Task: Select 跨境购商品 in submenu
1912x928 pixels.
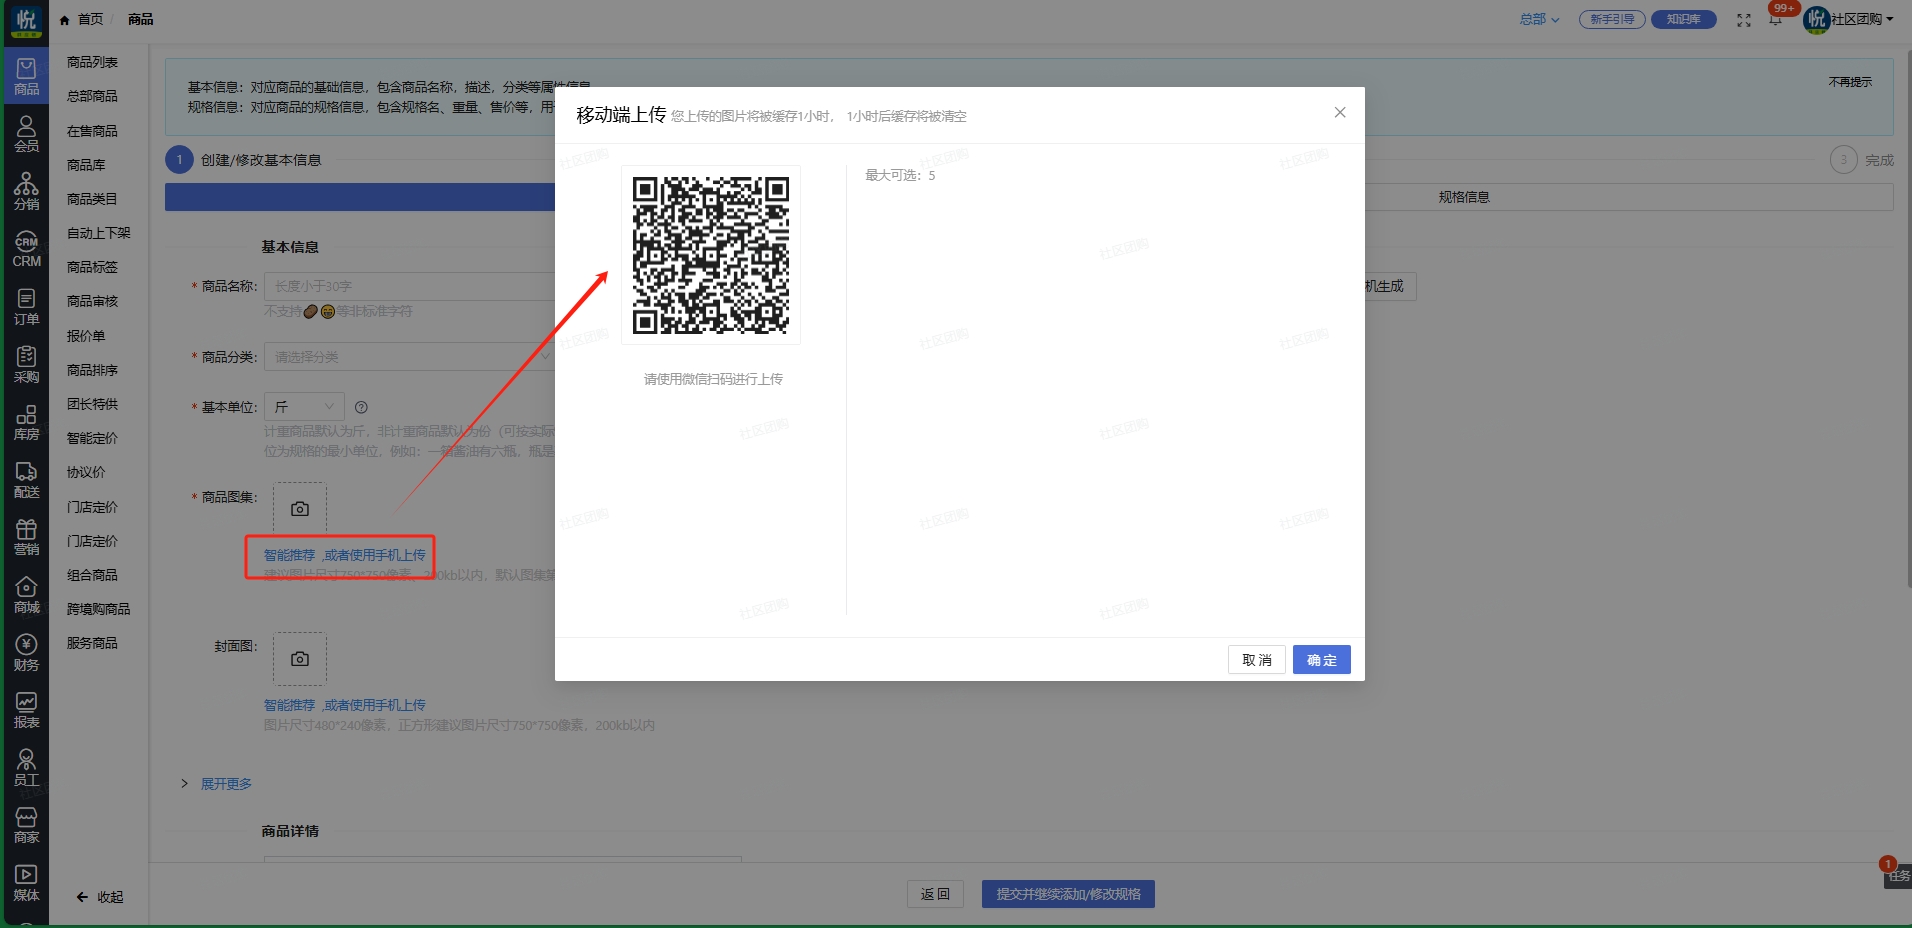Action: 98,609
